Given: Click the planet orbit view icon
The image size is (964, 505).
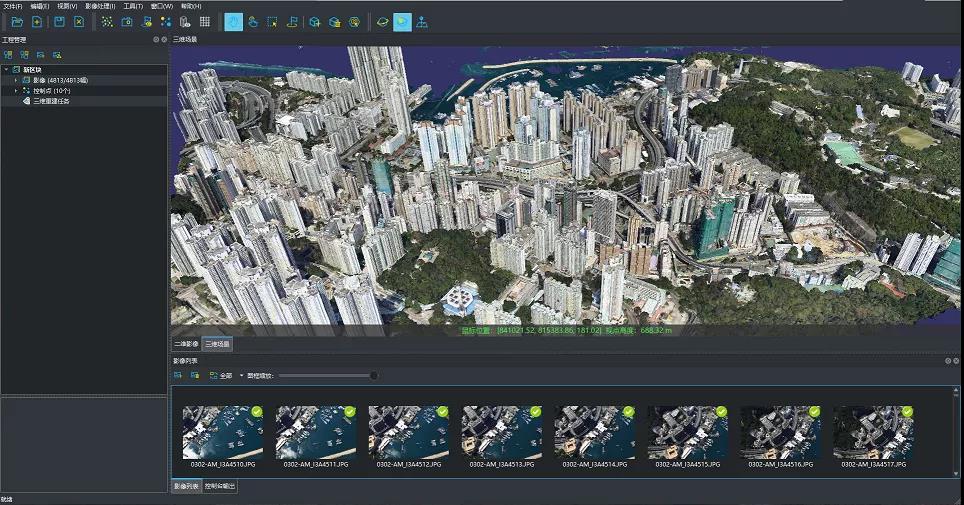Looking at the screenshot, I should pos(382,21).
